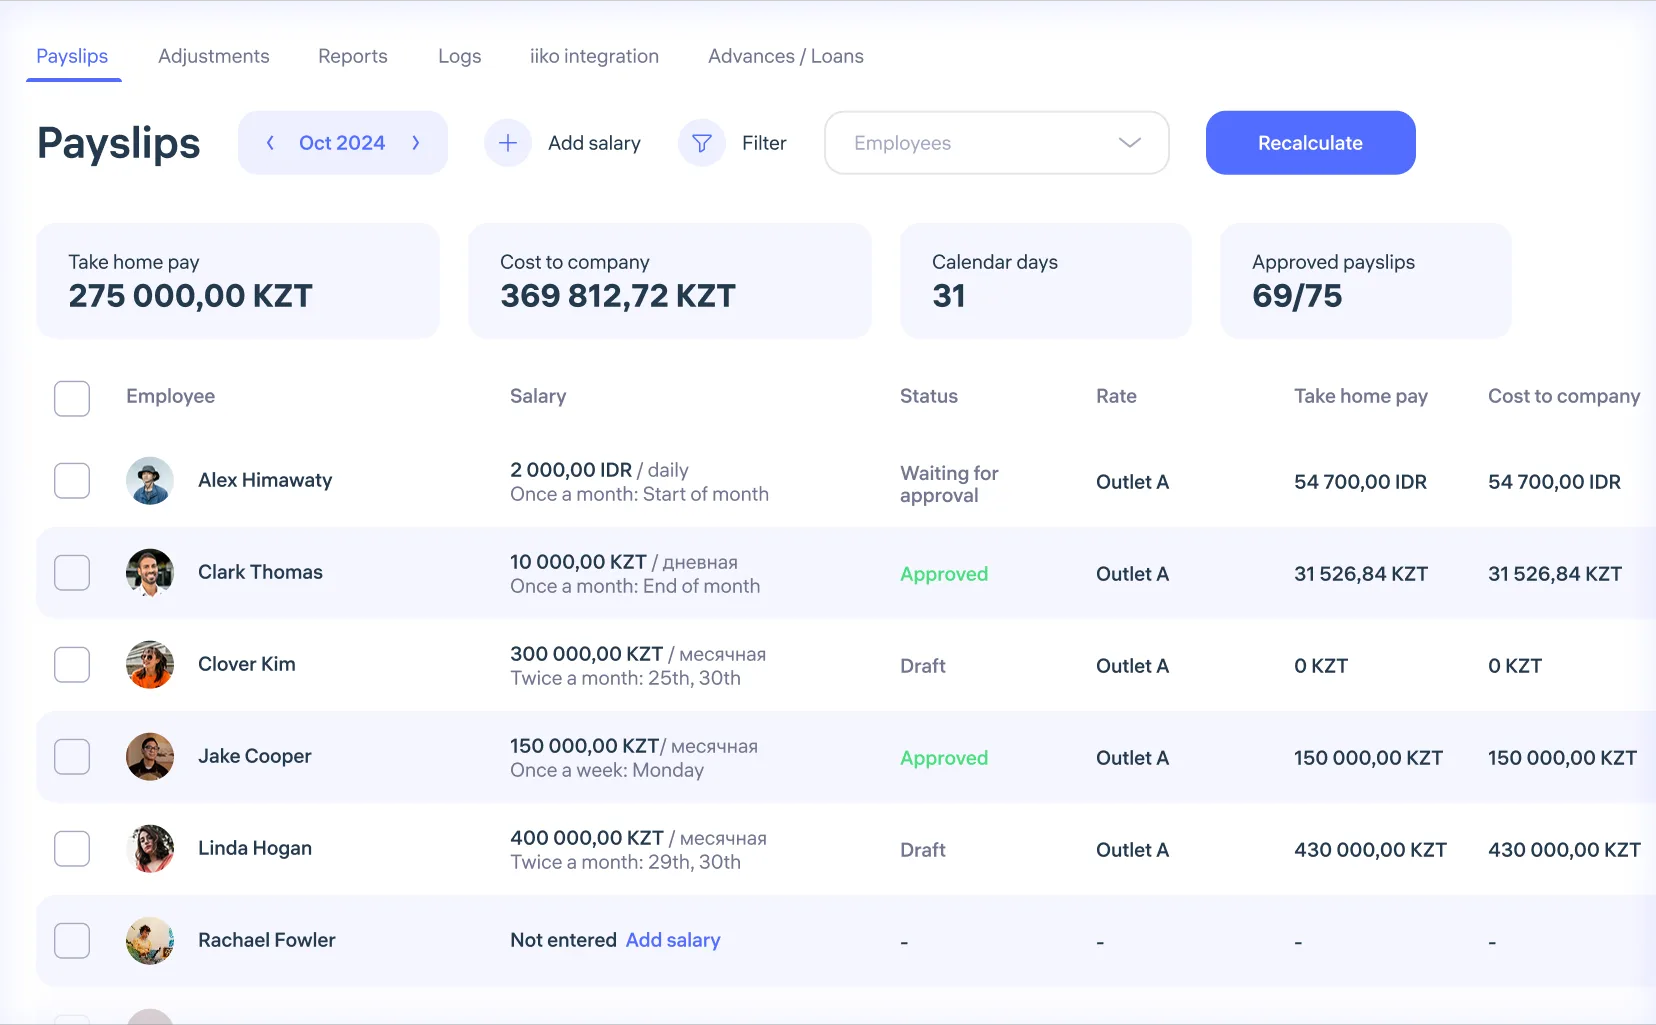The image size is (1656, 1025).
Task: Tick the Clover Kim checkbox
Action: click(x=72, y=665)
